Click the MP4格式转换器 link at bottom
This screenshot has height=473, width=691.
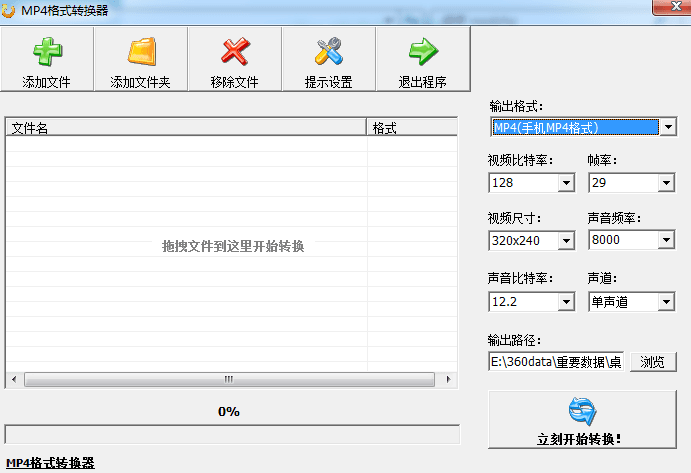pyautogui.click(x=50, y=463)
